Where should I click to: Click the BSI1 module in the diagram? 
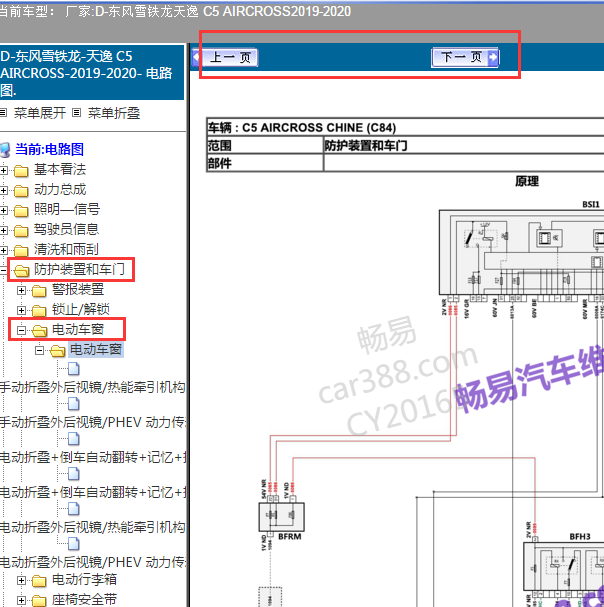point(522,253)
